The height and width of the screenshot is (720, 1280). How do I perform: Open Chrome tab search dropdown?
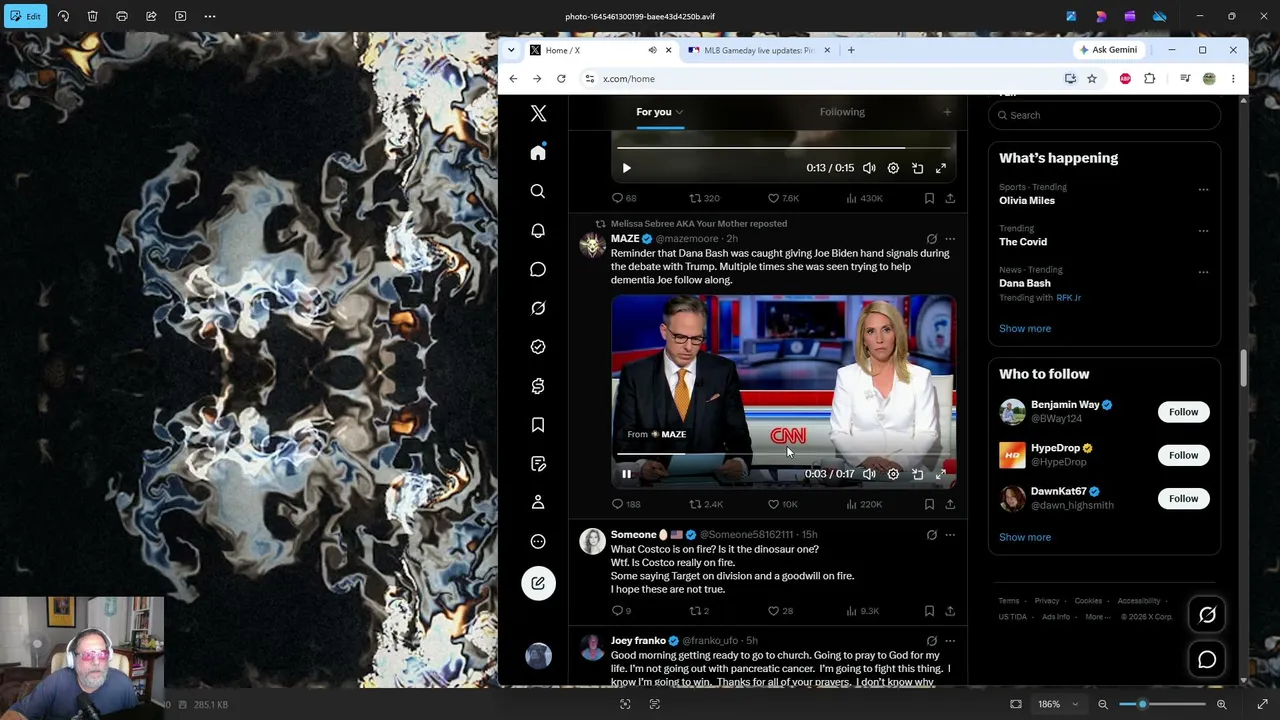[x=511, y=50]
